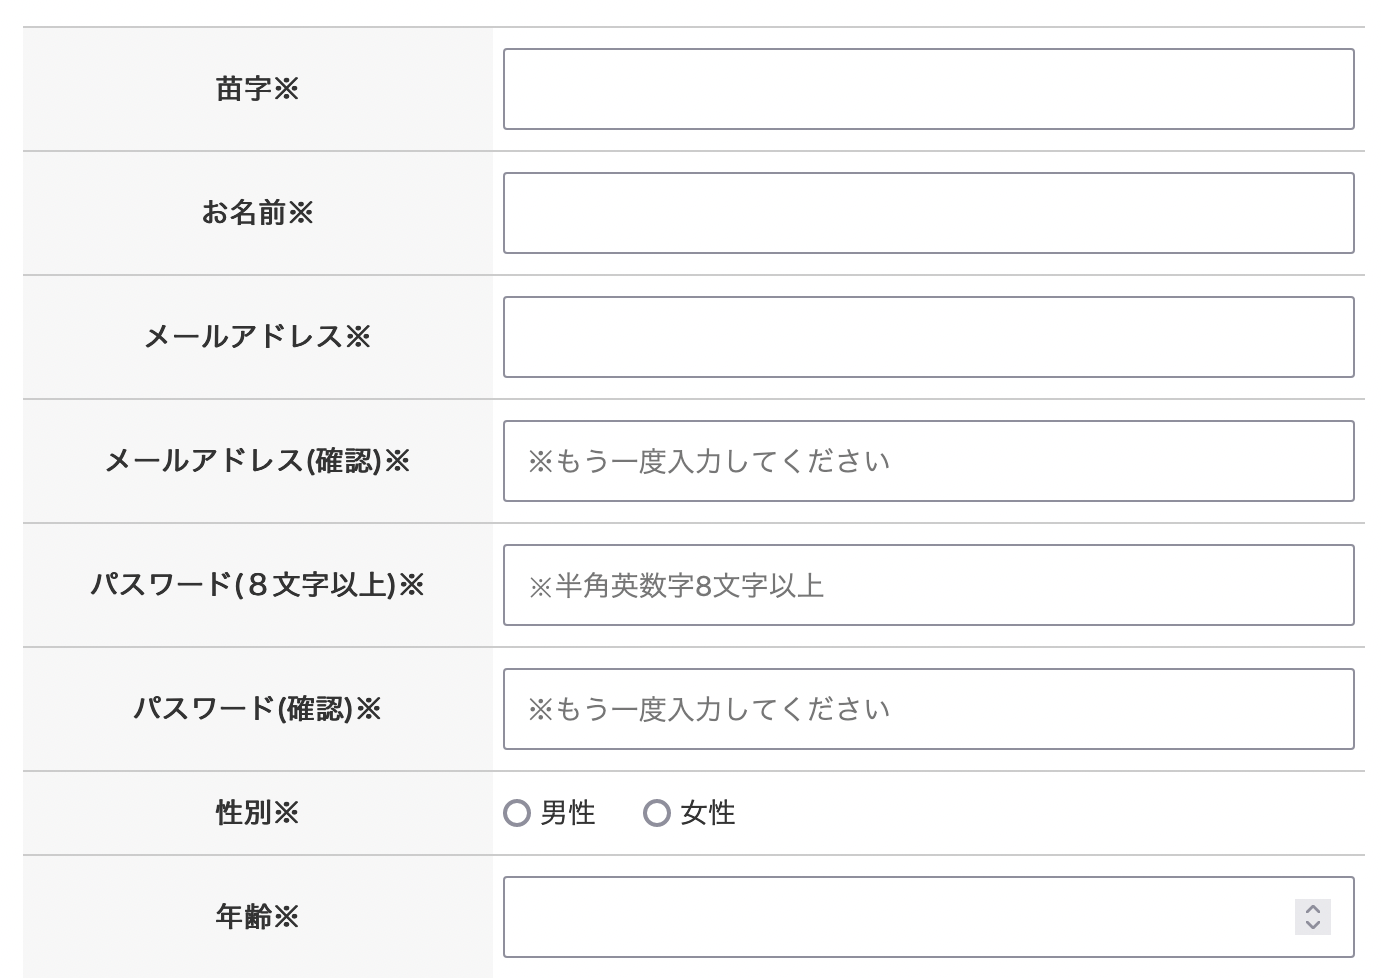
Task: Select the 女性 radio button
Action: 657,813
